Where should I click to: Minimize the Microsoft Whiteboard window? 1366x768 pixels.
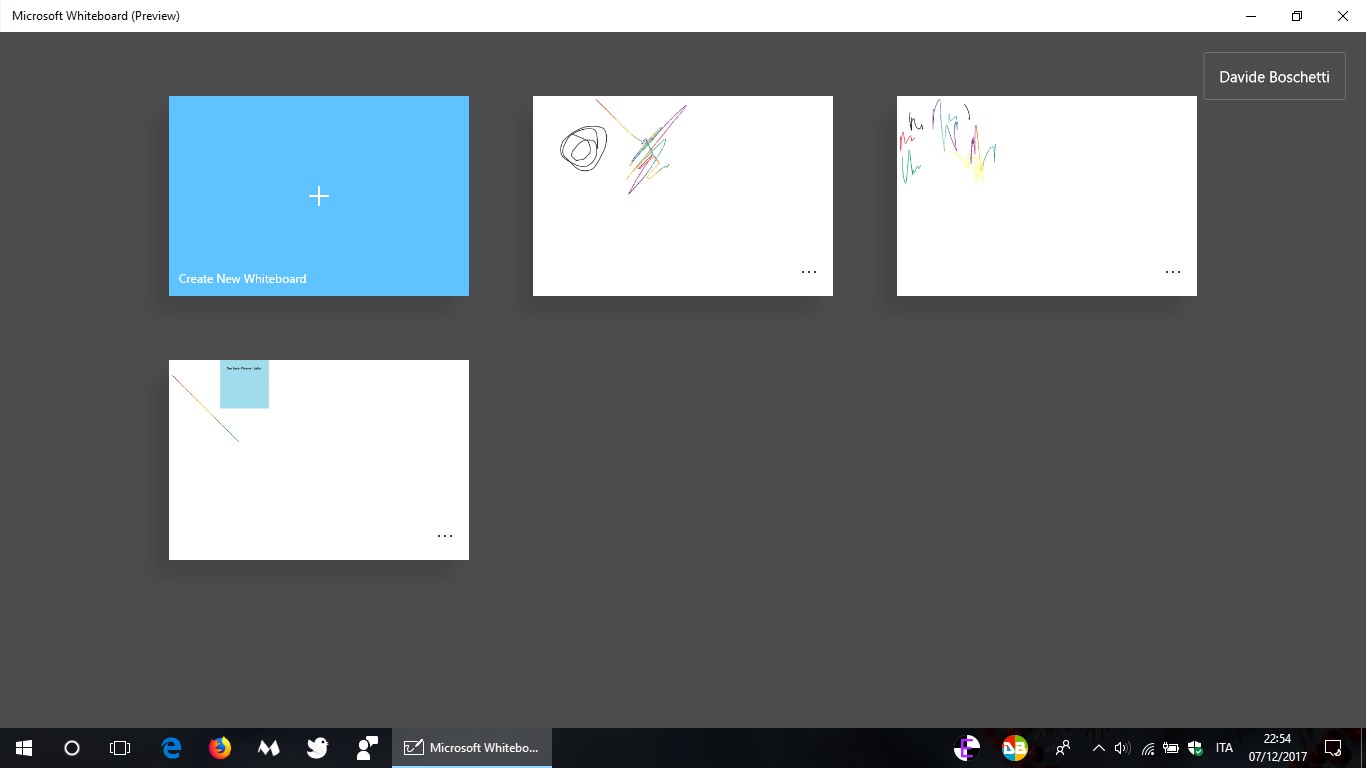point(1251,16)
